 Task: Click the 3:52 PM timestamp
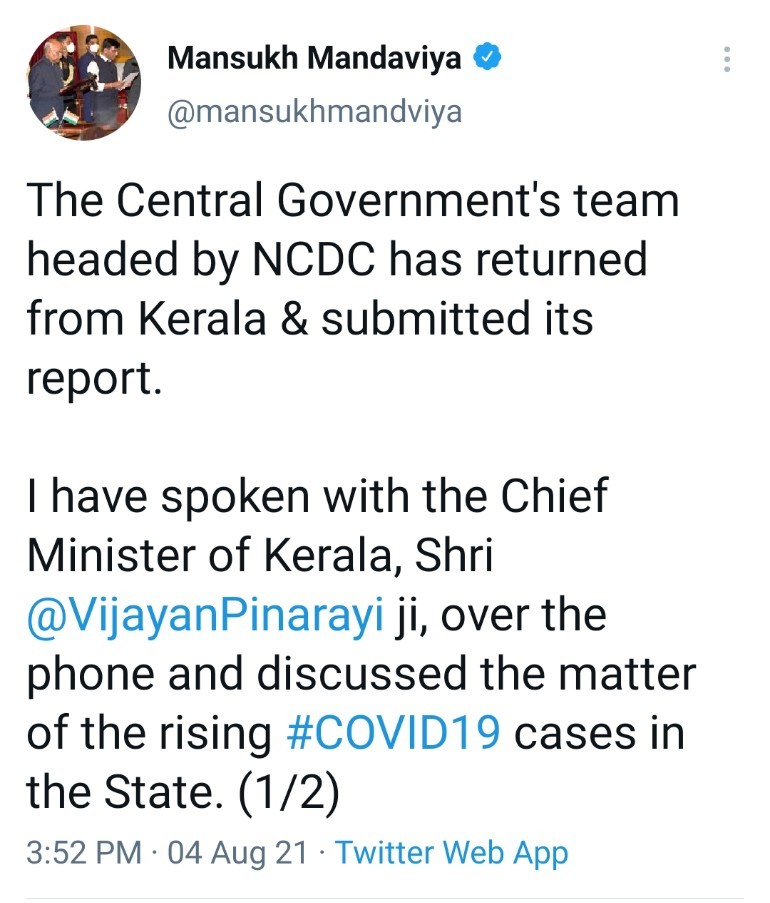coord(84,853)
